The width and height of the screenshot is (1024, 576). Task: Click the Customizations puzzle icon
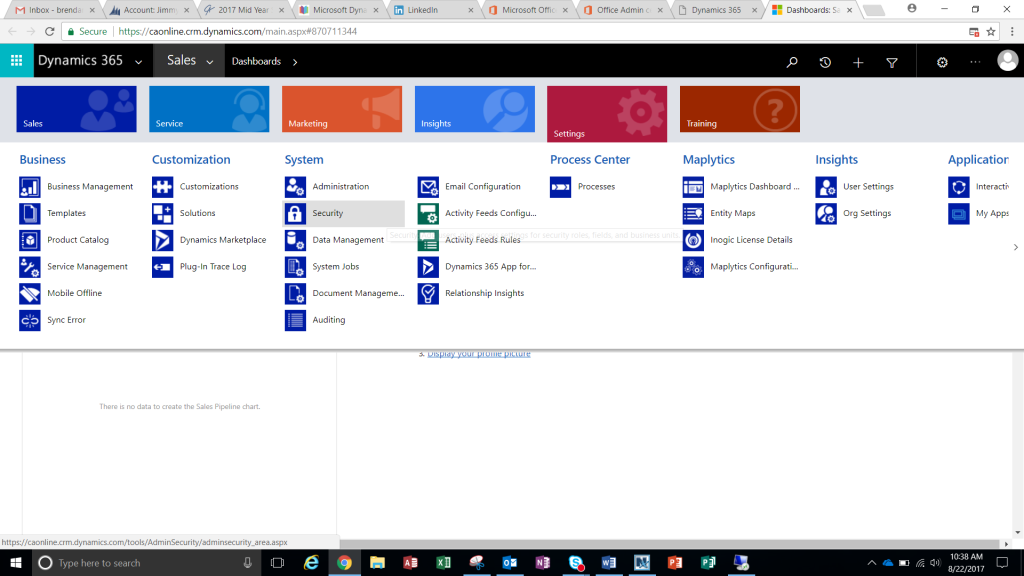coord(163,187)
